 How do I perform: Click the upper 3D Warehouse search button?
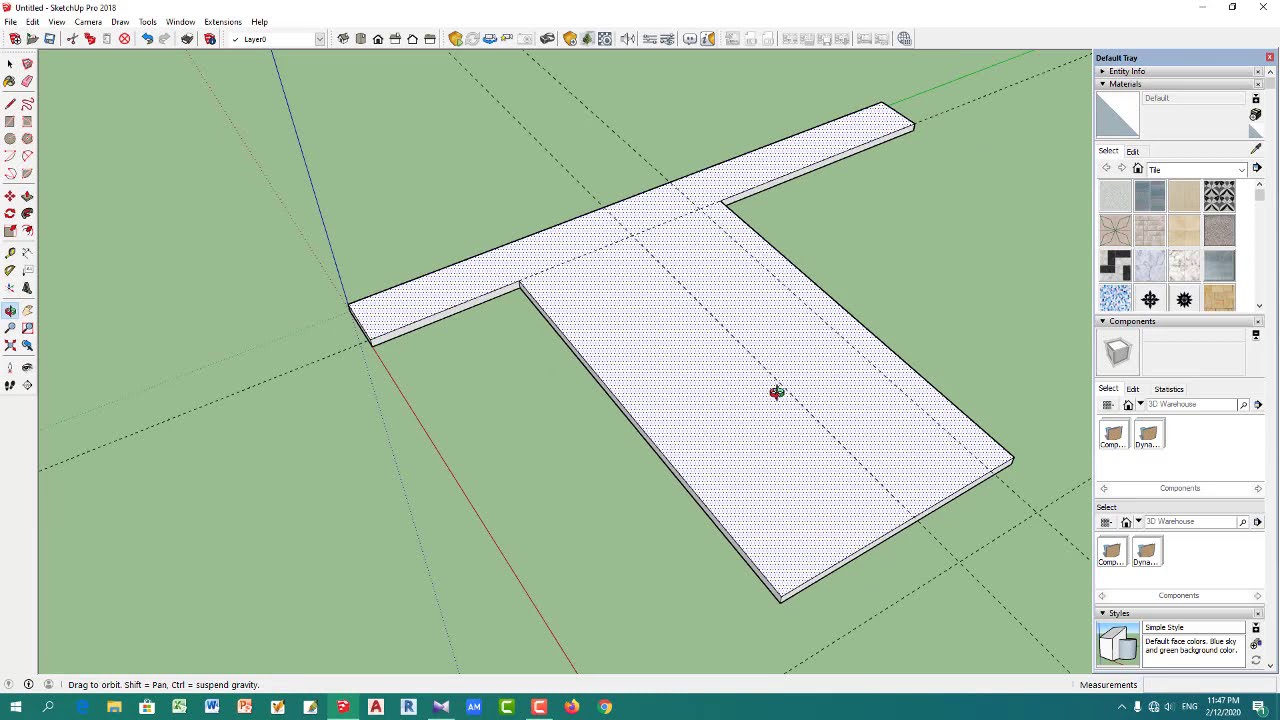(1243, 405)
